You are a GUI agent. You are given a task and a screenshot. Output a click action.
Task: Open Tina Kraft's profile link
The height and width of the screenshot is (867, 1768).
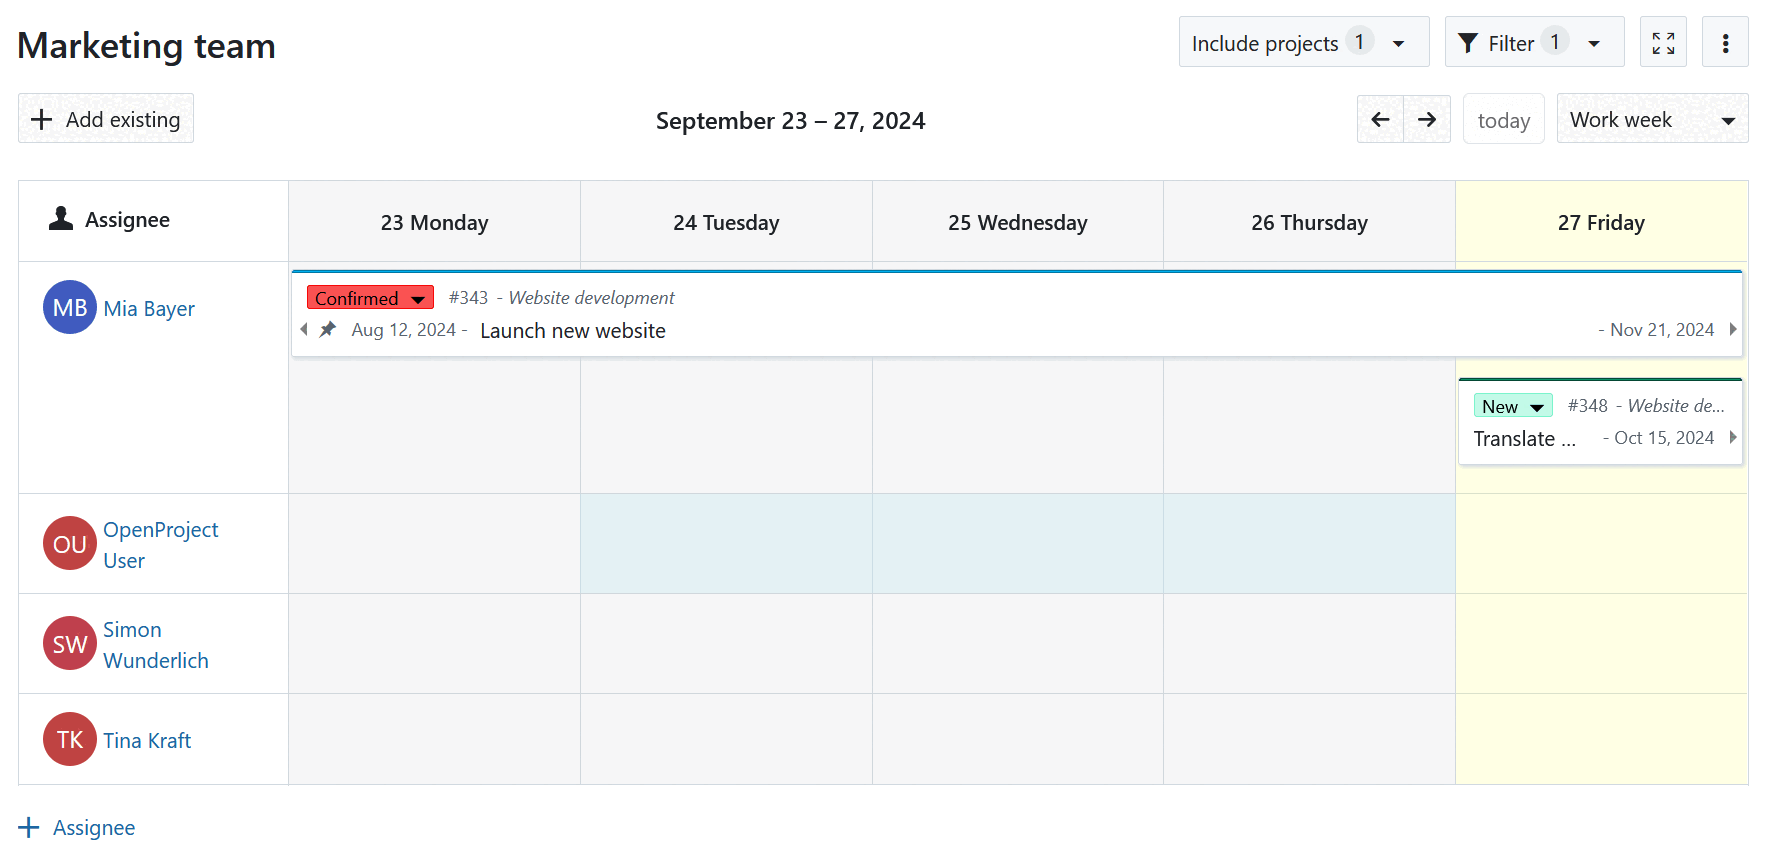147,741
